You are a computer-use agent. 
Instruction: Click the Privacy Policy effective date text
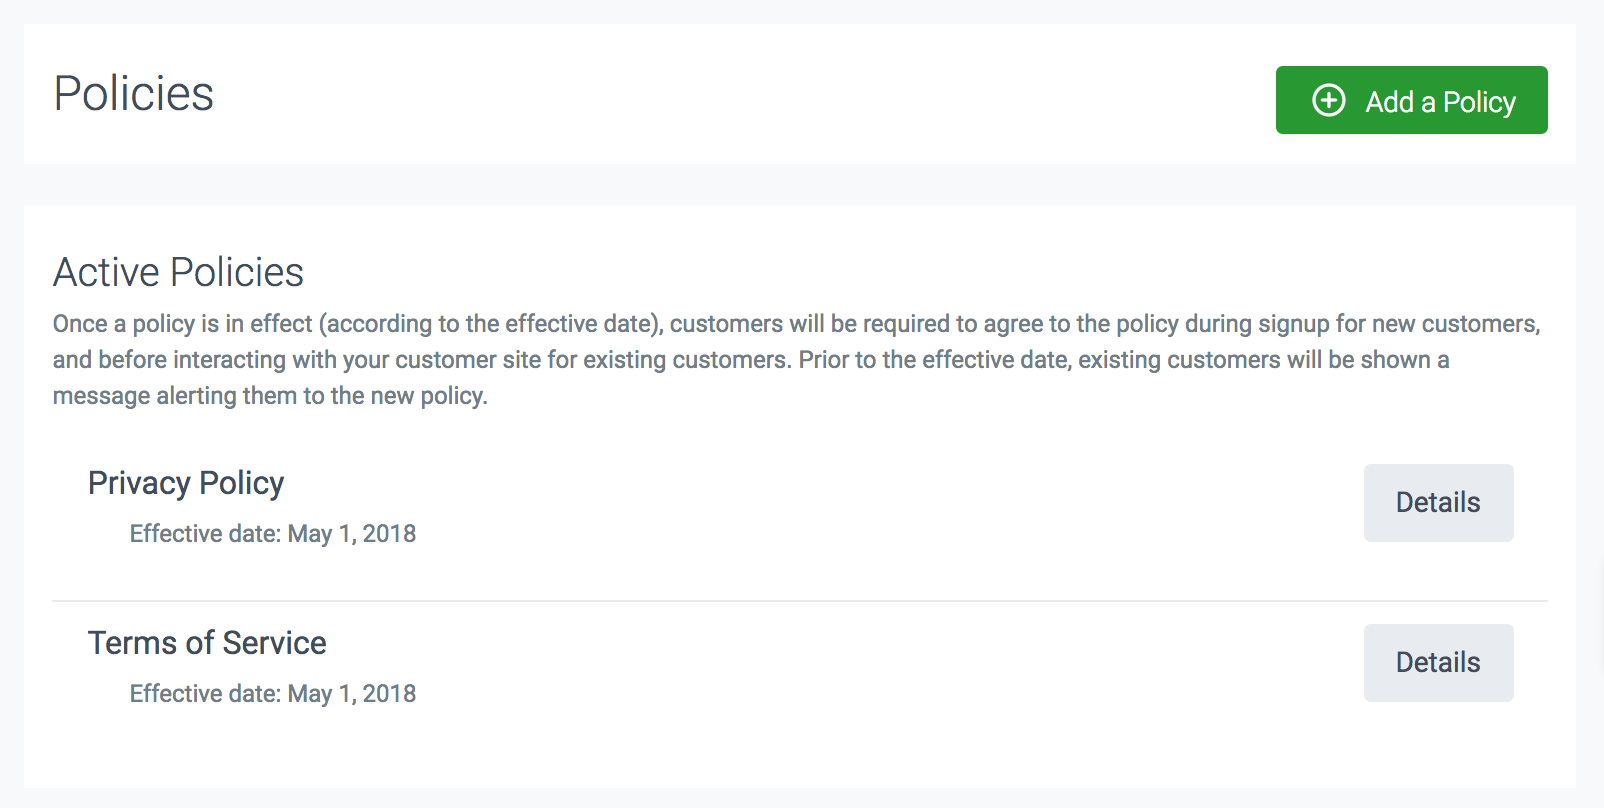point(272,533)
